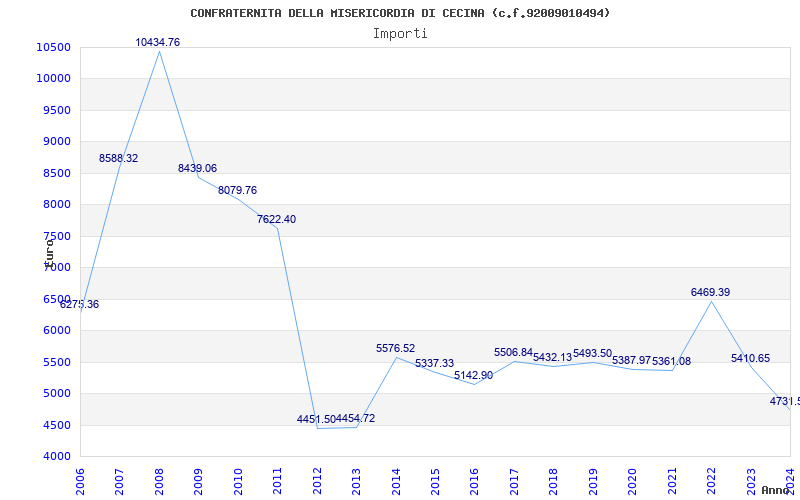Image resolution: width=800 pixels, height=500 pixels.
Task: Click the 2019 x-axis year
Action: (x=593, y=482)
